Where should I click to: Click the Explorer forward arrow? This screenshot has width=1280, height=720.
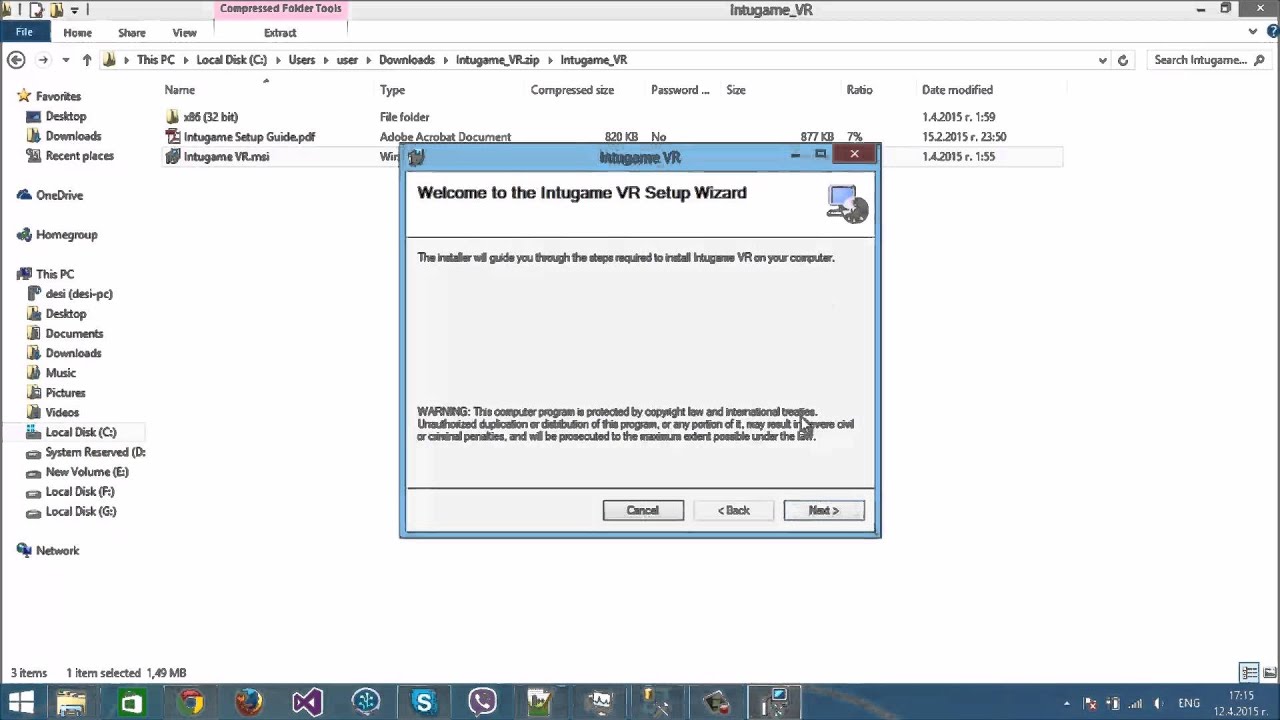point(43,60)
